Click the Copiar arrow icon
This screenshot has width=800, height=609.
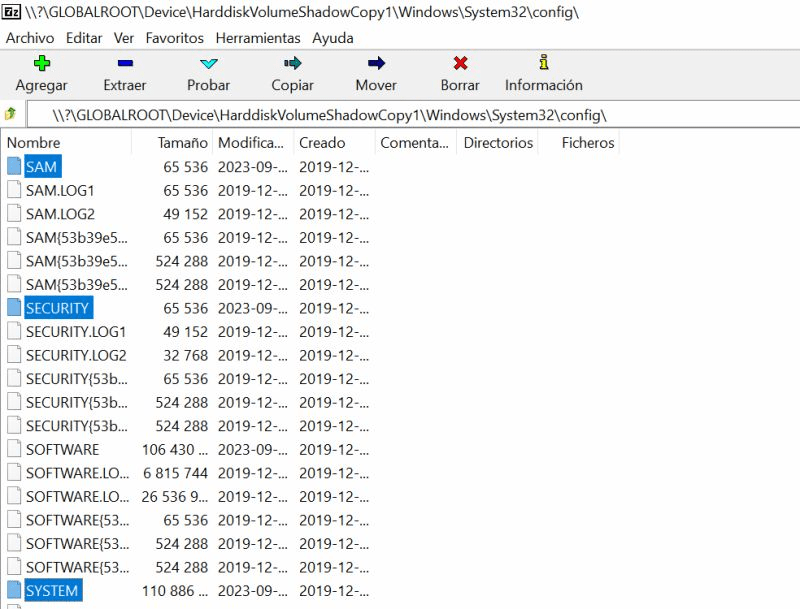(x=292, y=64)
